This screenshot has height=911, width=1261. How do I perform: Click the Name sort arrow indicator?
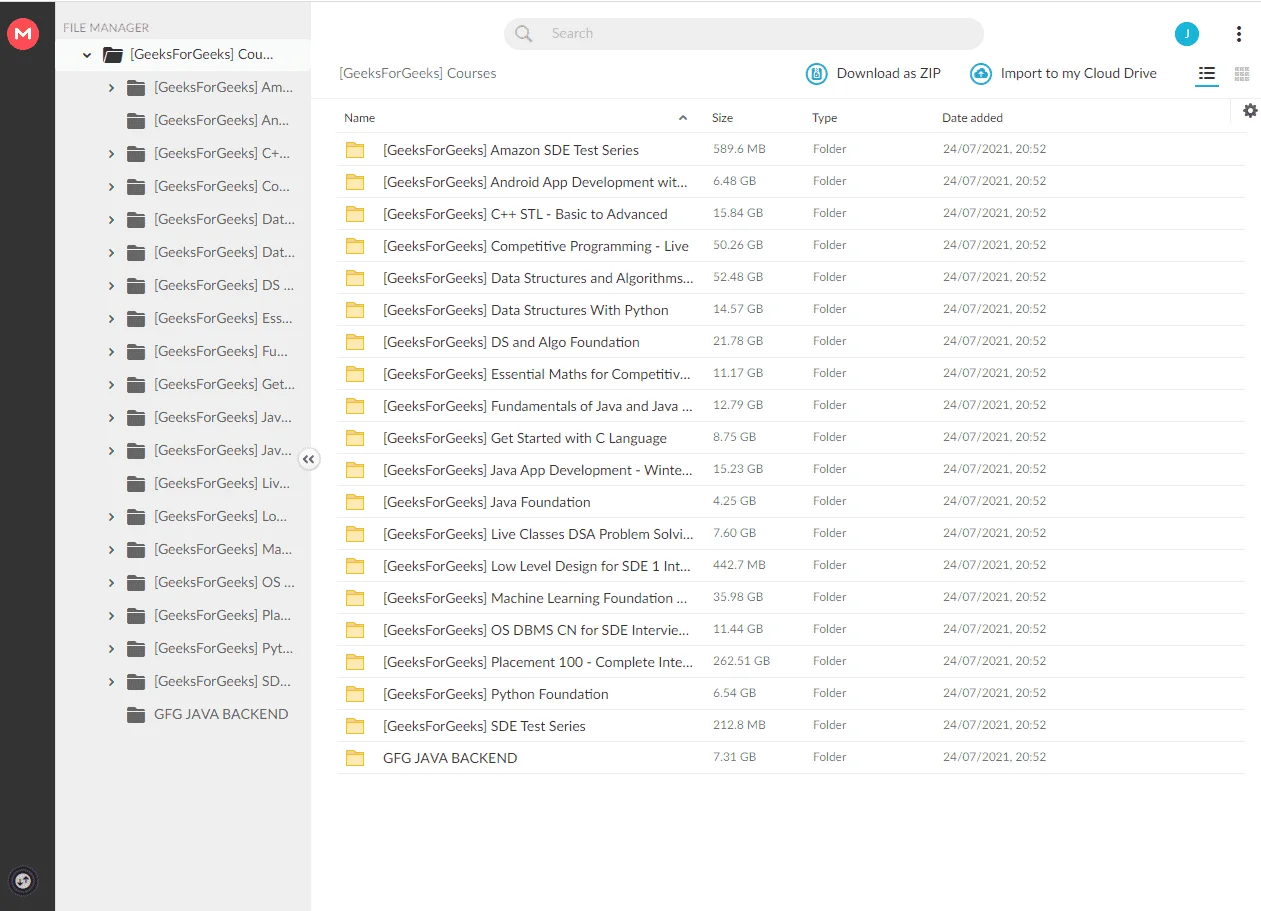pyautogui.click(x=683, y=118)
